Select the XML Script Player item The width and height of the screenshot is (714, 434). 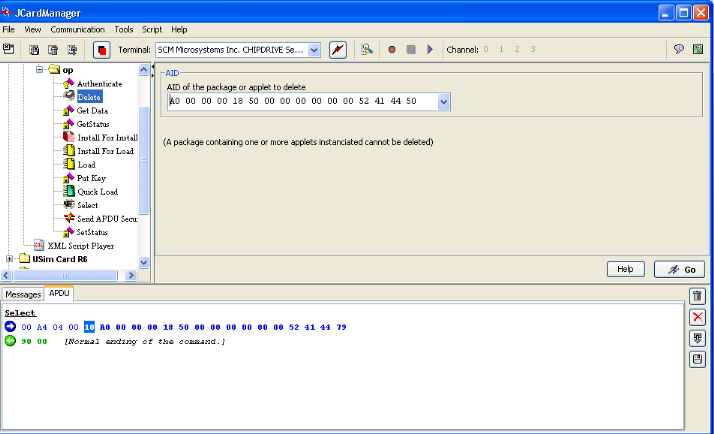(80, 245)
